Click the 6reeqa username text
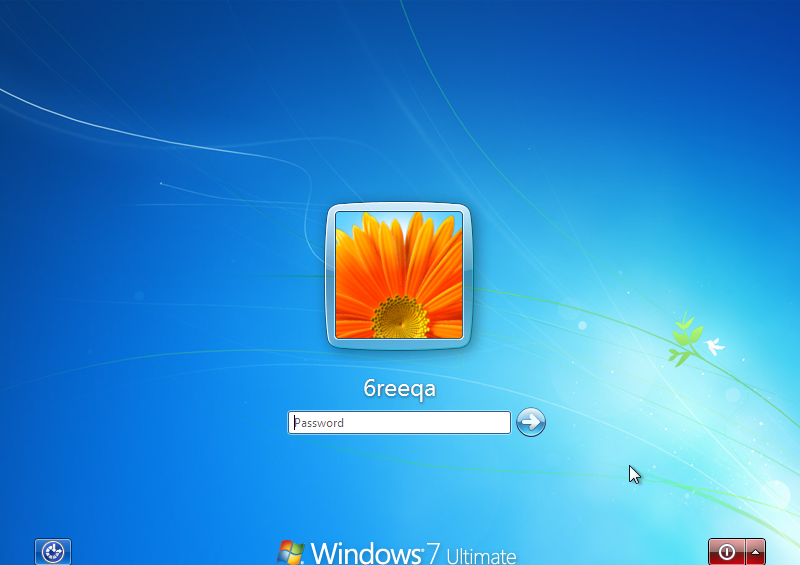The image size is (800, 565). tap(399, 389)
